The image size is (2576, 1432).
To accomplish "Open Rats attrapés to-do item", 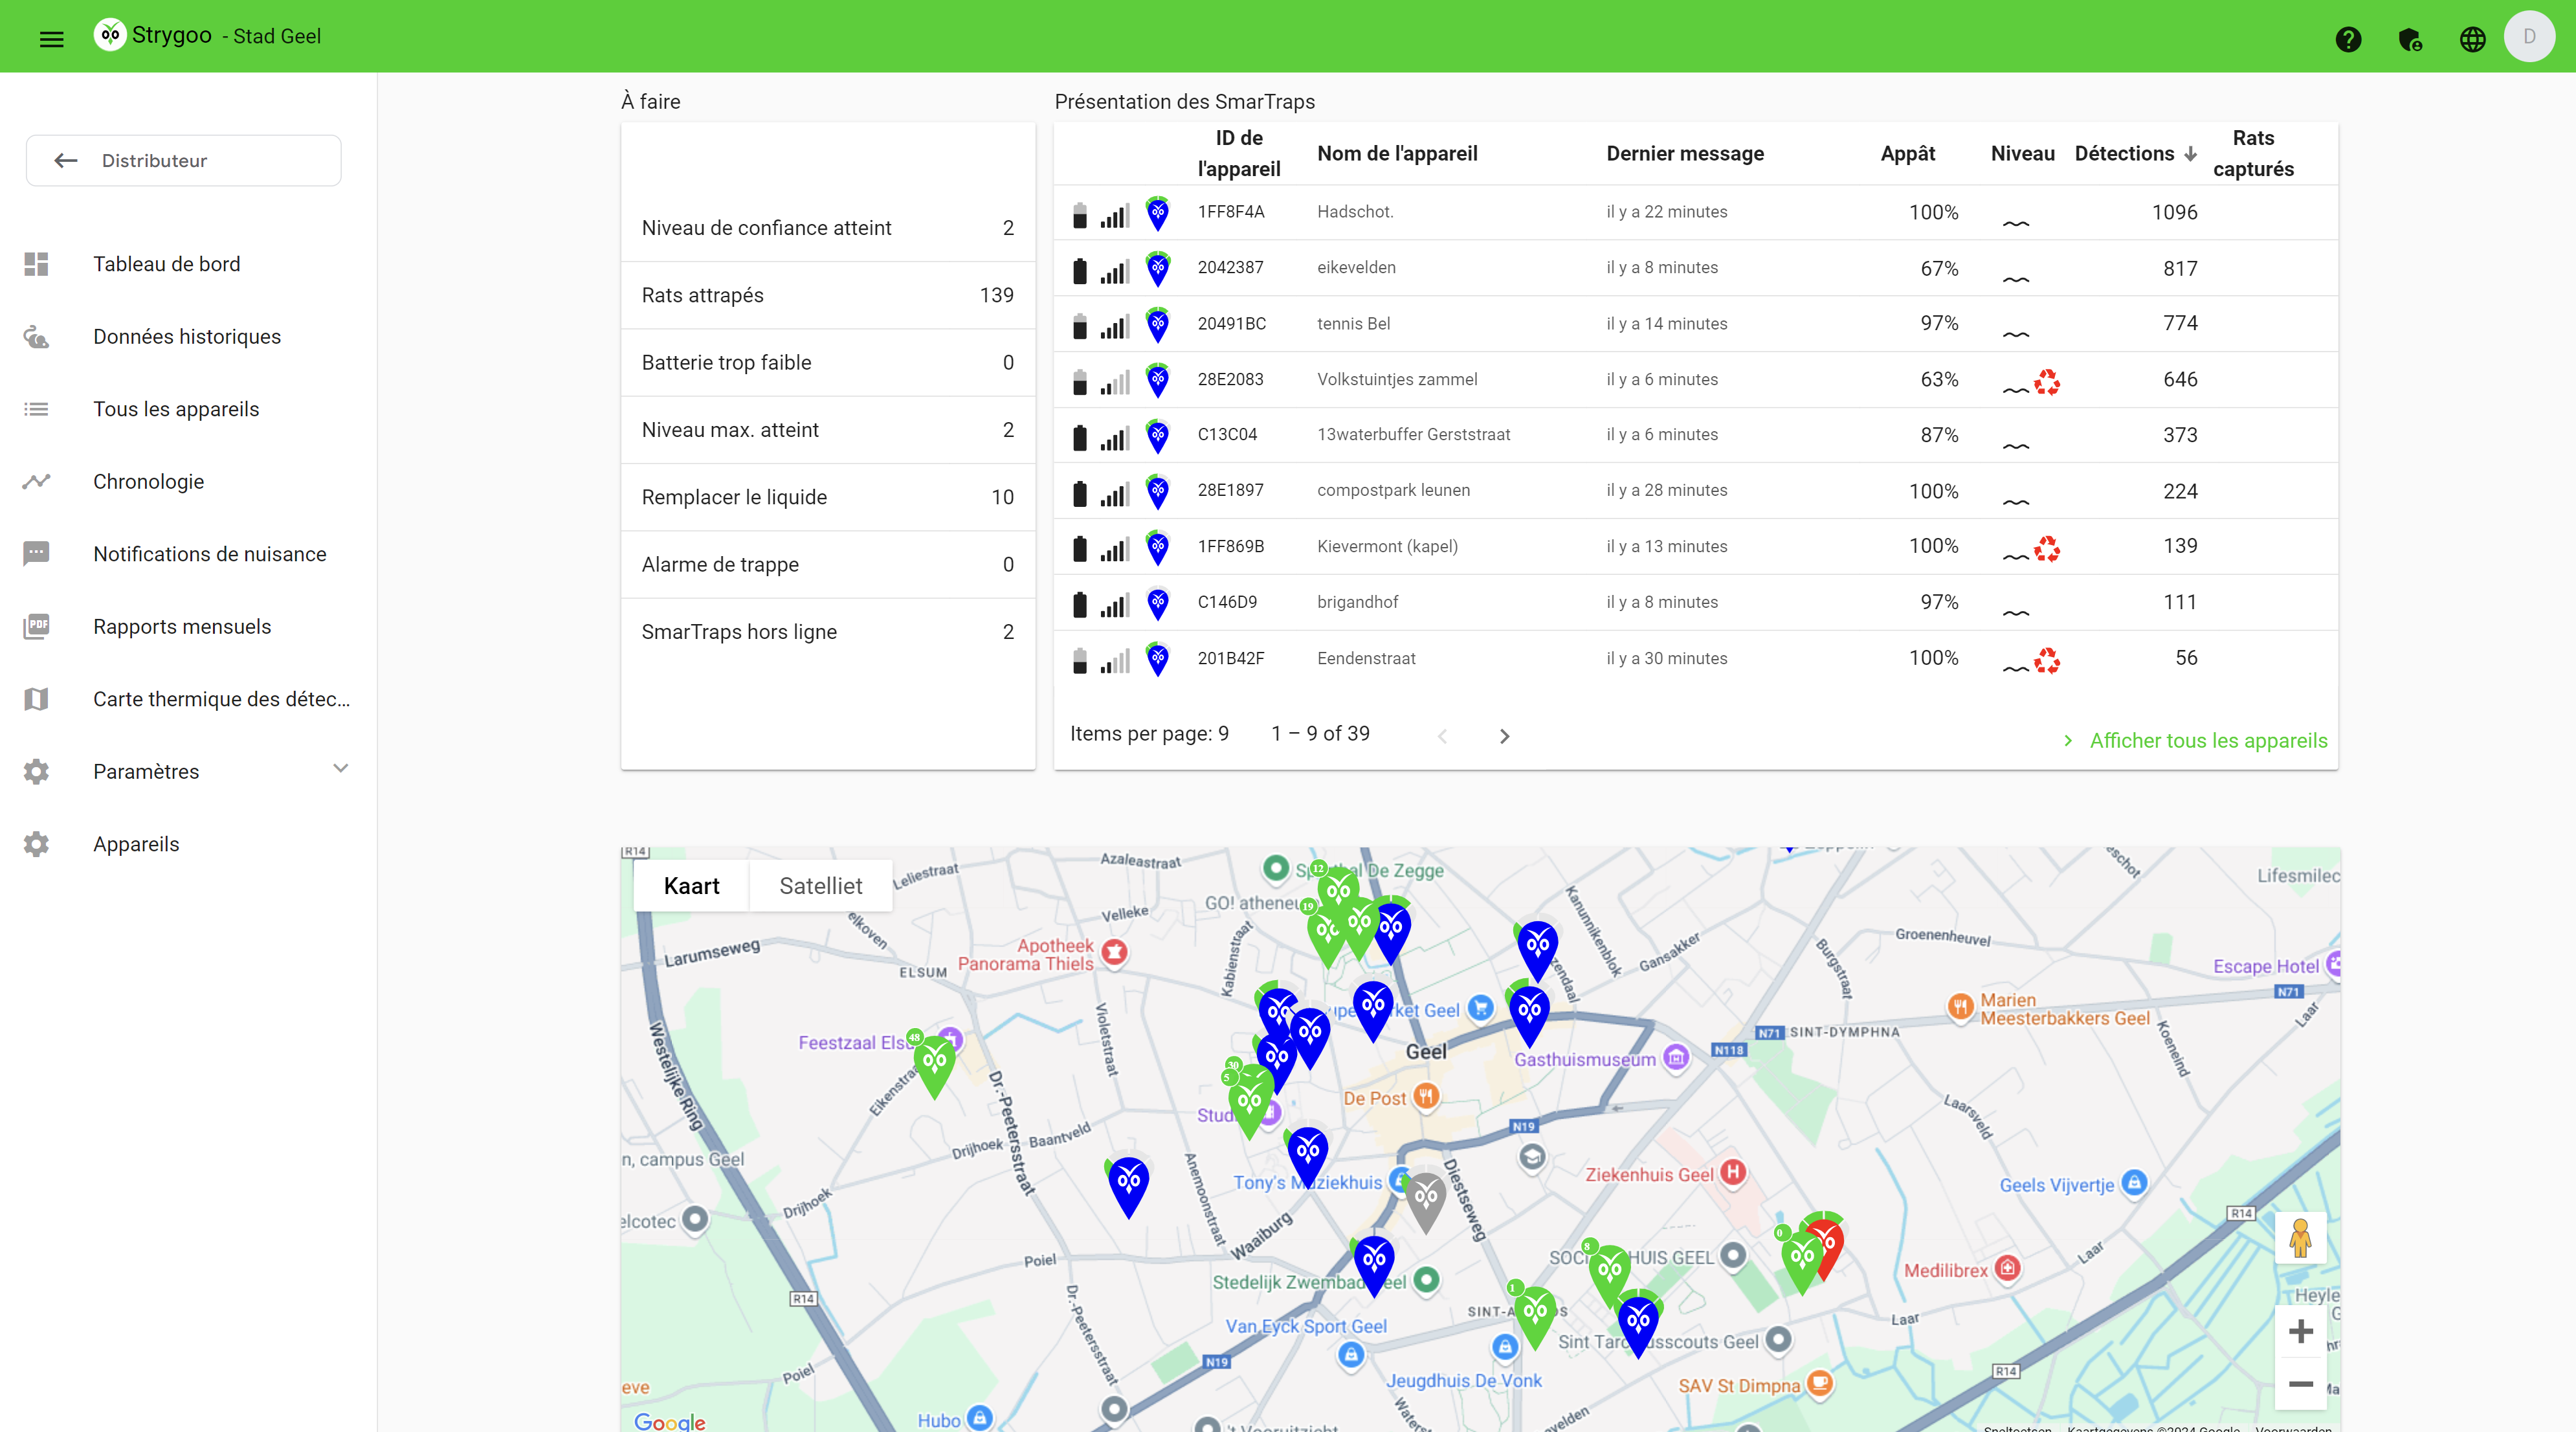I will click(x=827, y=295).
